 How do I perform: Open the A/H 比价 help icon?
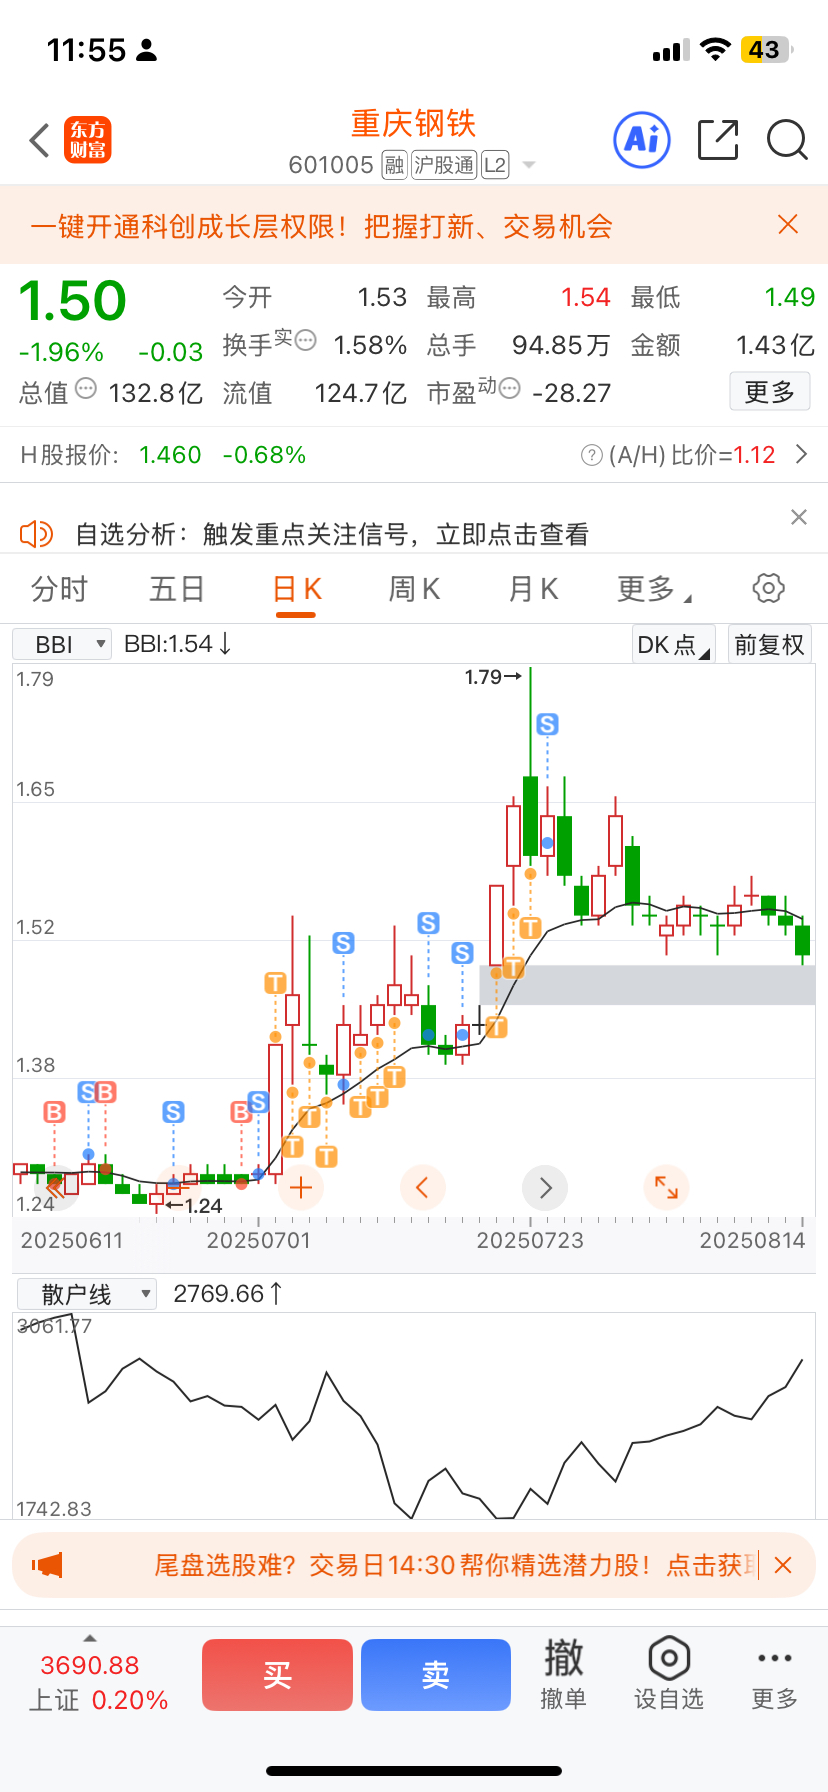click(x=591, y=455)
